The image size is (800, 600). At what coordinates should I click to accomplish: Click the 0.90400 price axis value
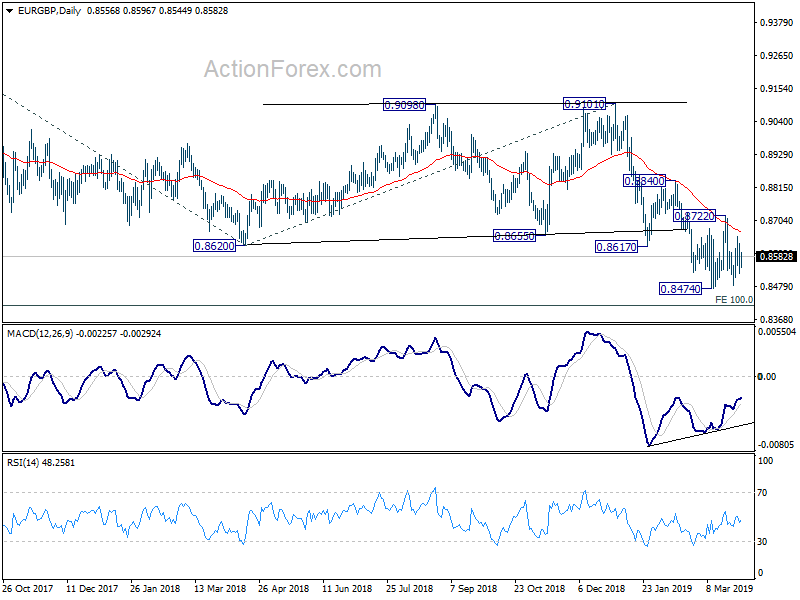777,121
